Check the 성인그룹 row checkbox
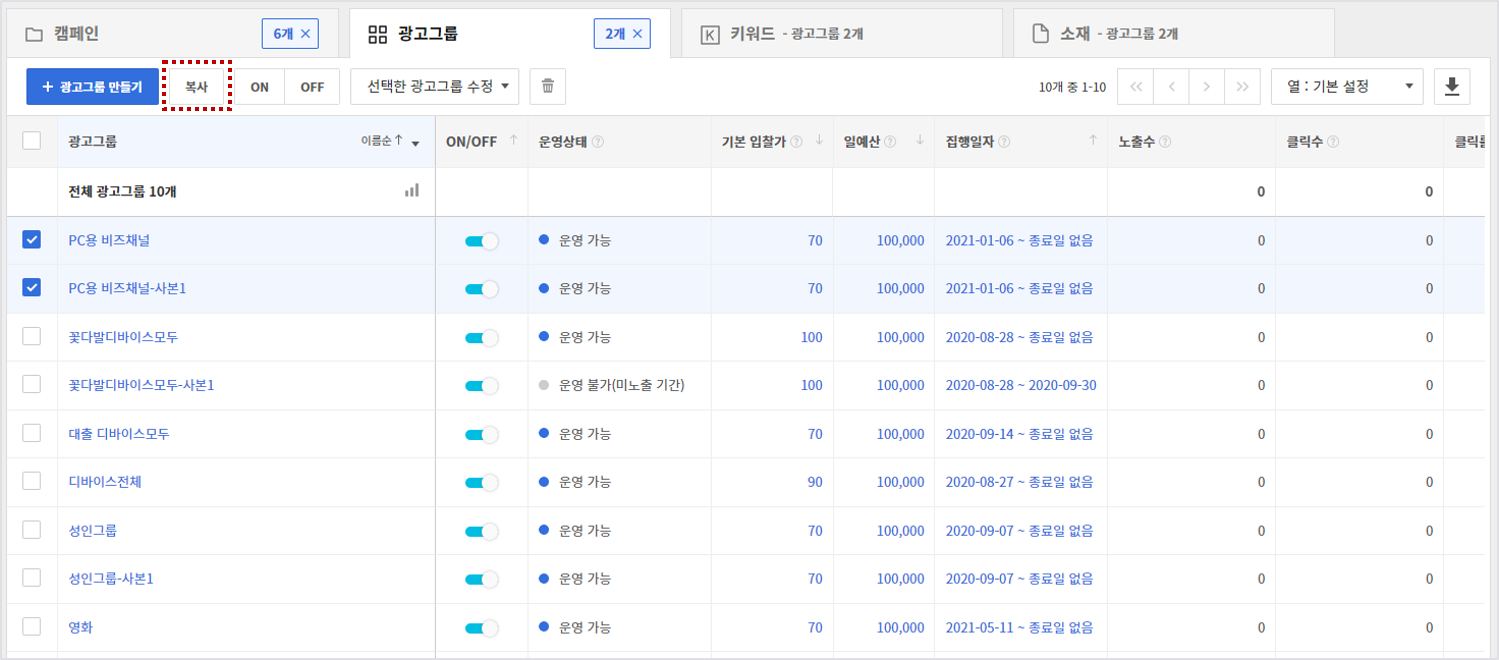The width and height of the screenshot is (1499, 660). 32,530
